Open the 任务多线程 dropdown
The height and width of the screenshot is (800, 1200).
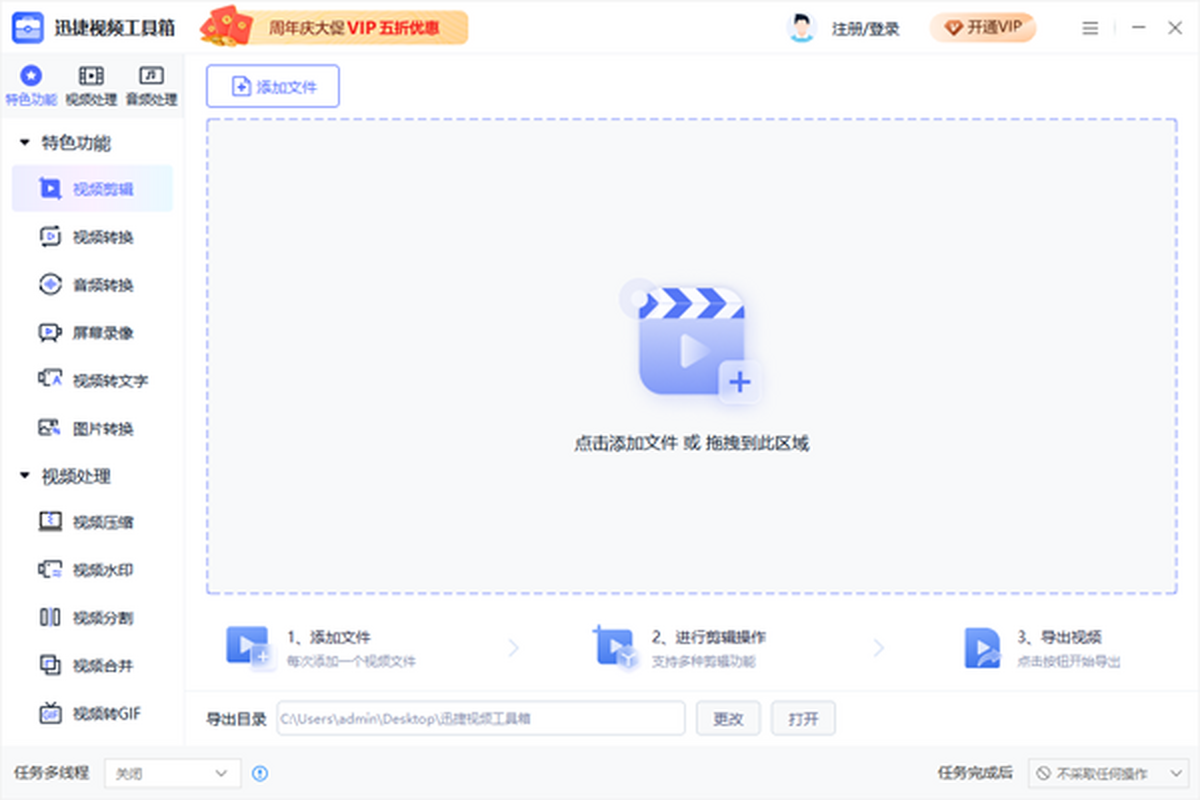pos(172,773)
